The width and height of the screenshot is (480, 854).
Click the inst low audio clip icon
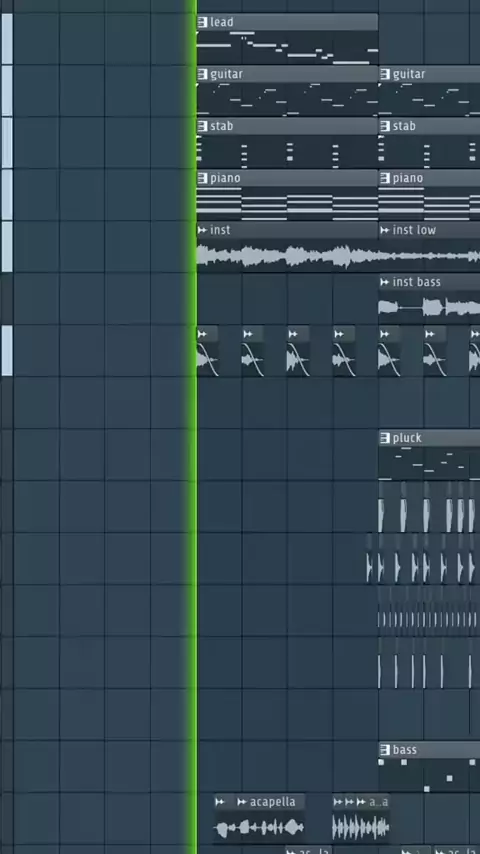(x=385, y=230)
